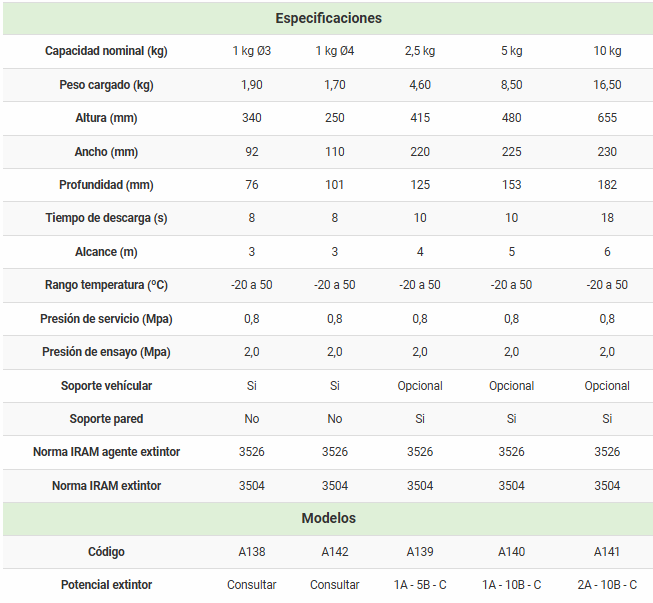
Task: Click the 655 height value
Action: click(x=607, y=118)
